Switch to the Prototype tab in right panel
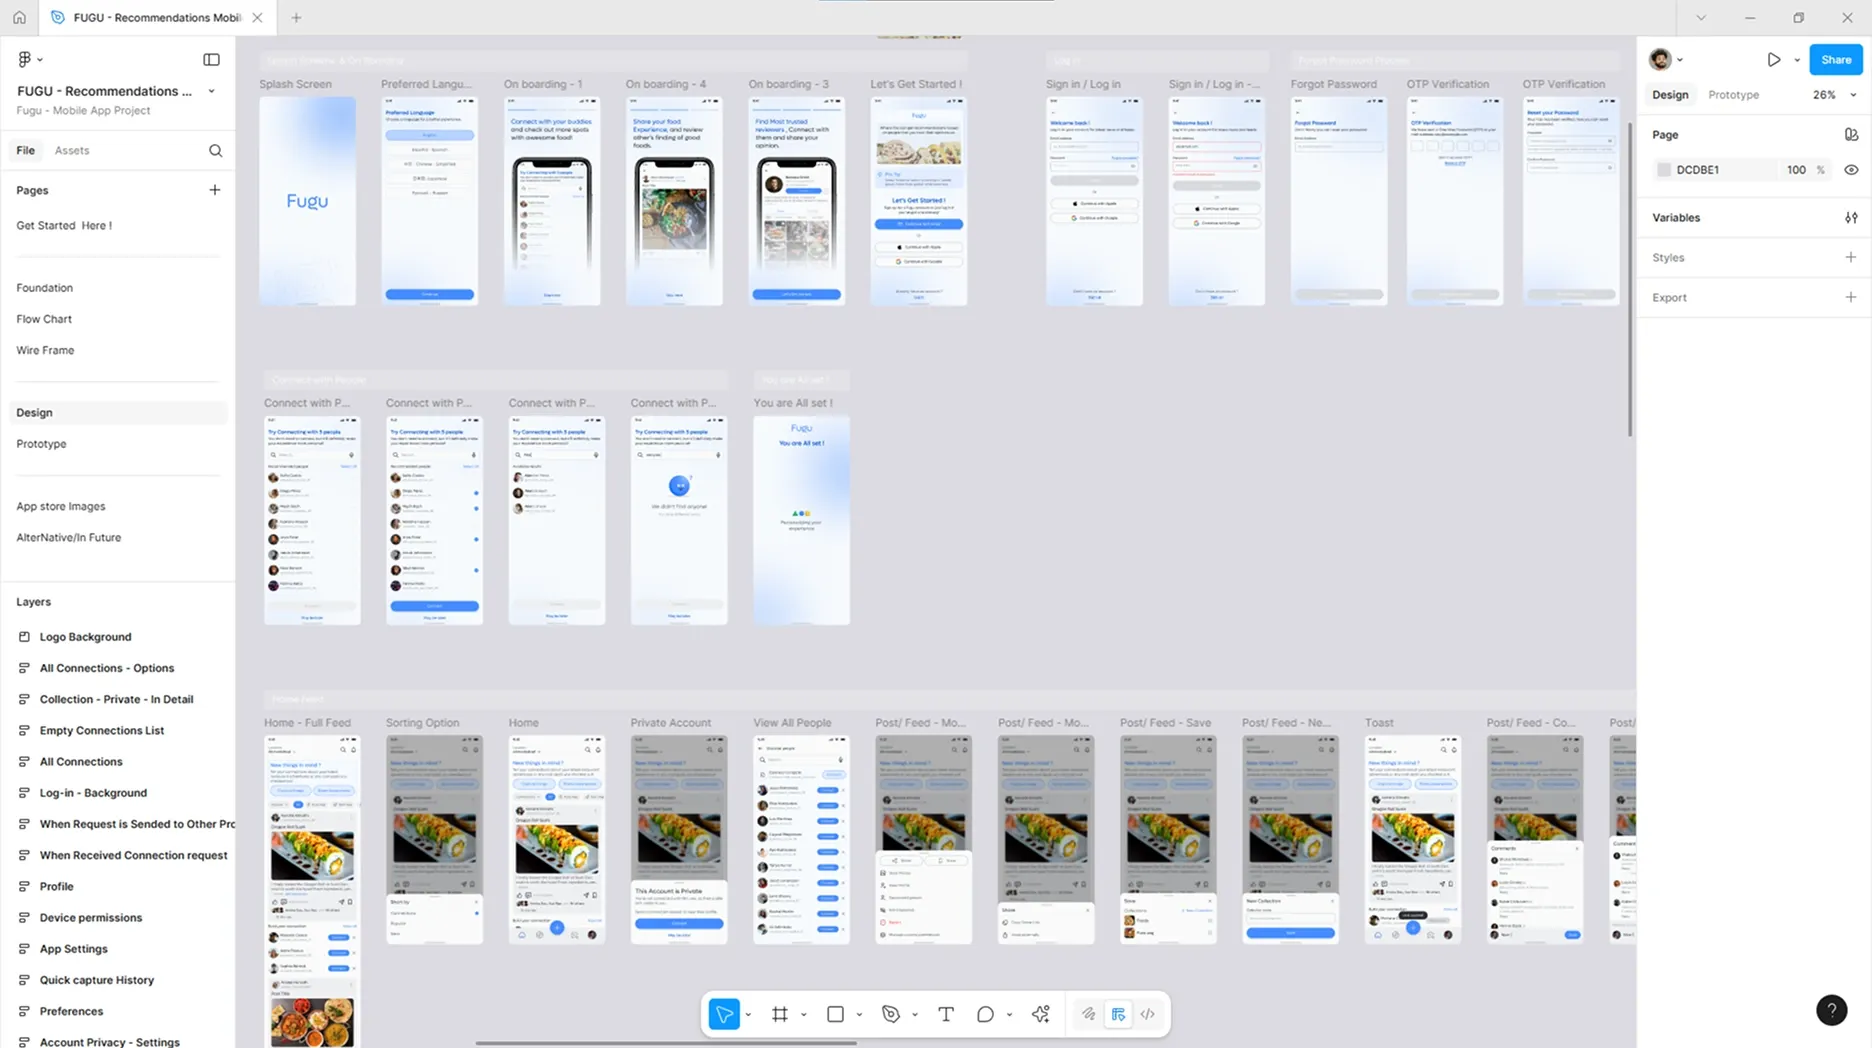This screenshot has height=1048, width=1872. pos(1733,95)
